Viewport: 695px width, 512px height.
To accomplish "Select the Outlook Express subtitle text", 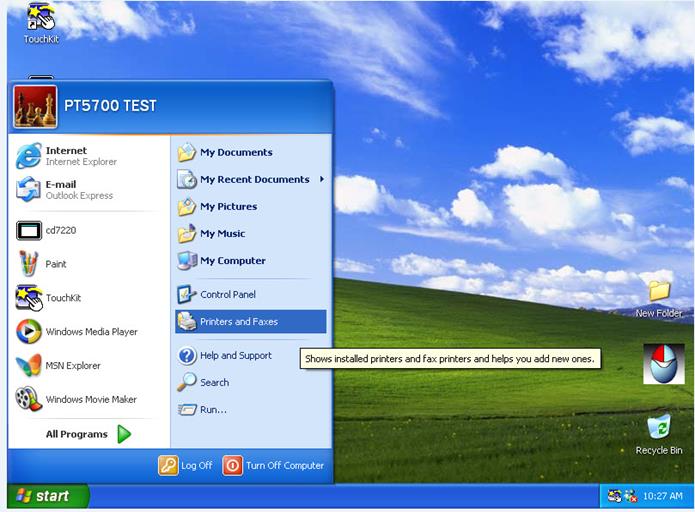I will (79, 195).
